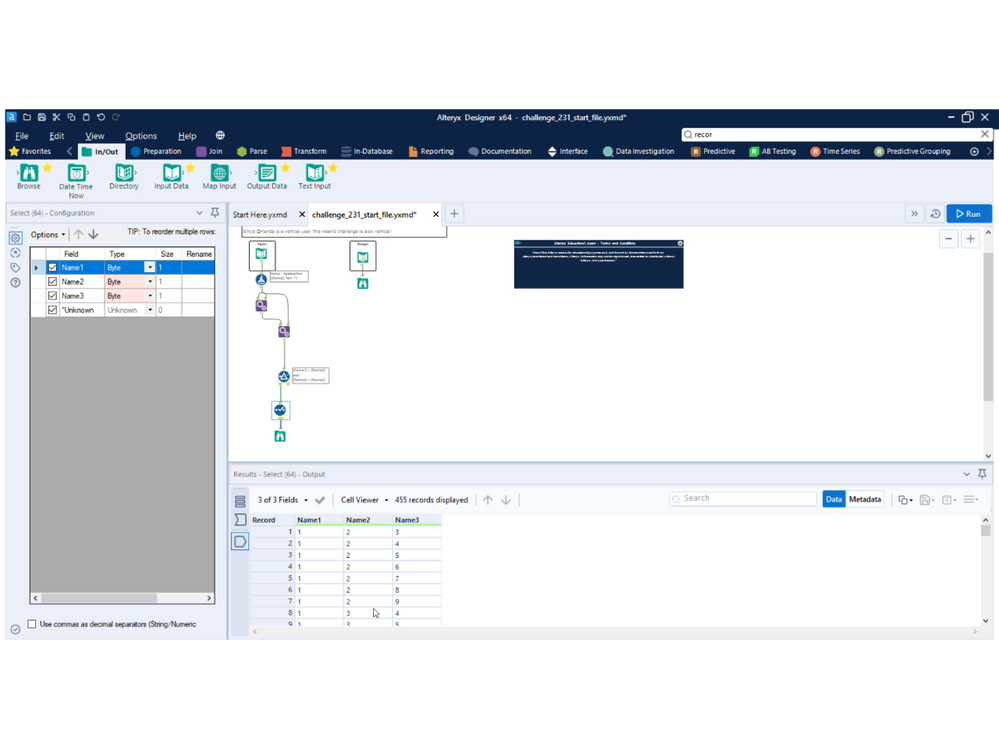Viewport: 999px width, 749px height.
Task: Uncheck the Name2 field checkbox
Action: pos(52,282)
